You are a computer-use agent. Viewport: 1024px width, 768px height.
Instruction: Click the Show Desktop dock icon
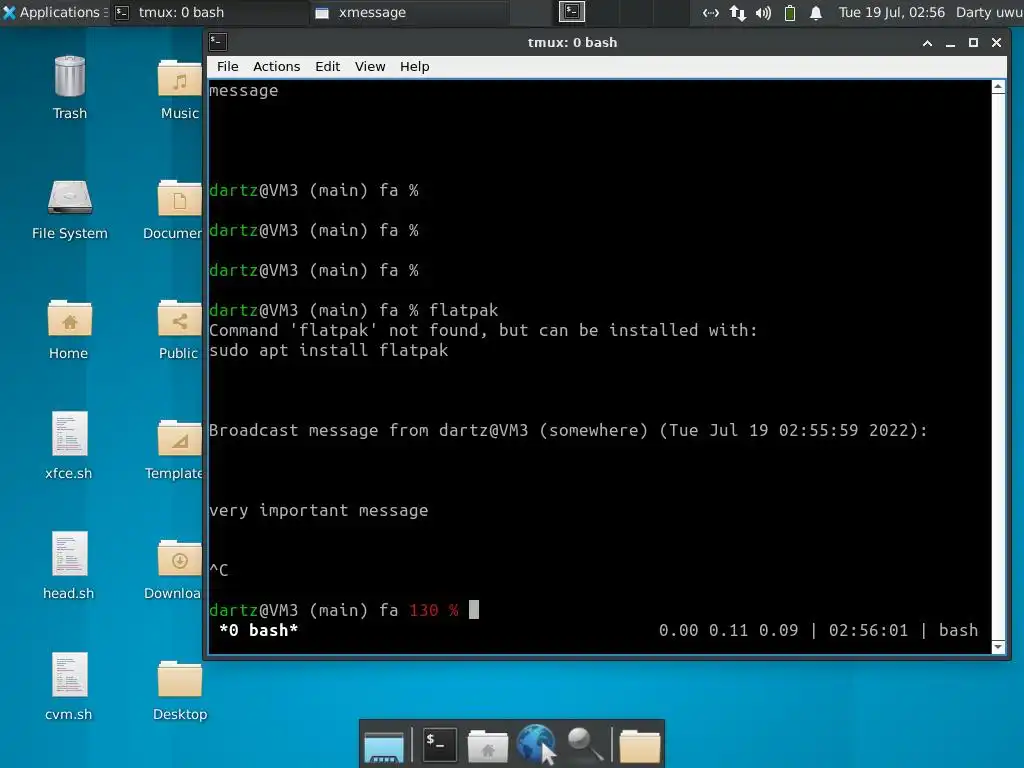pos(384,746)
